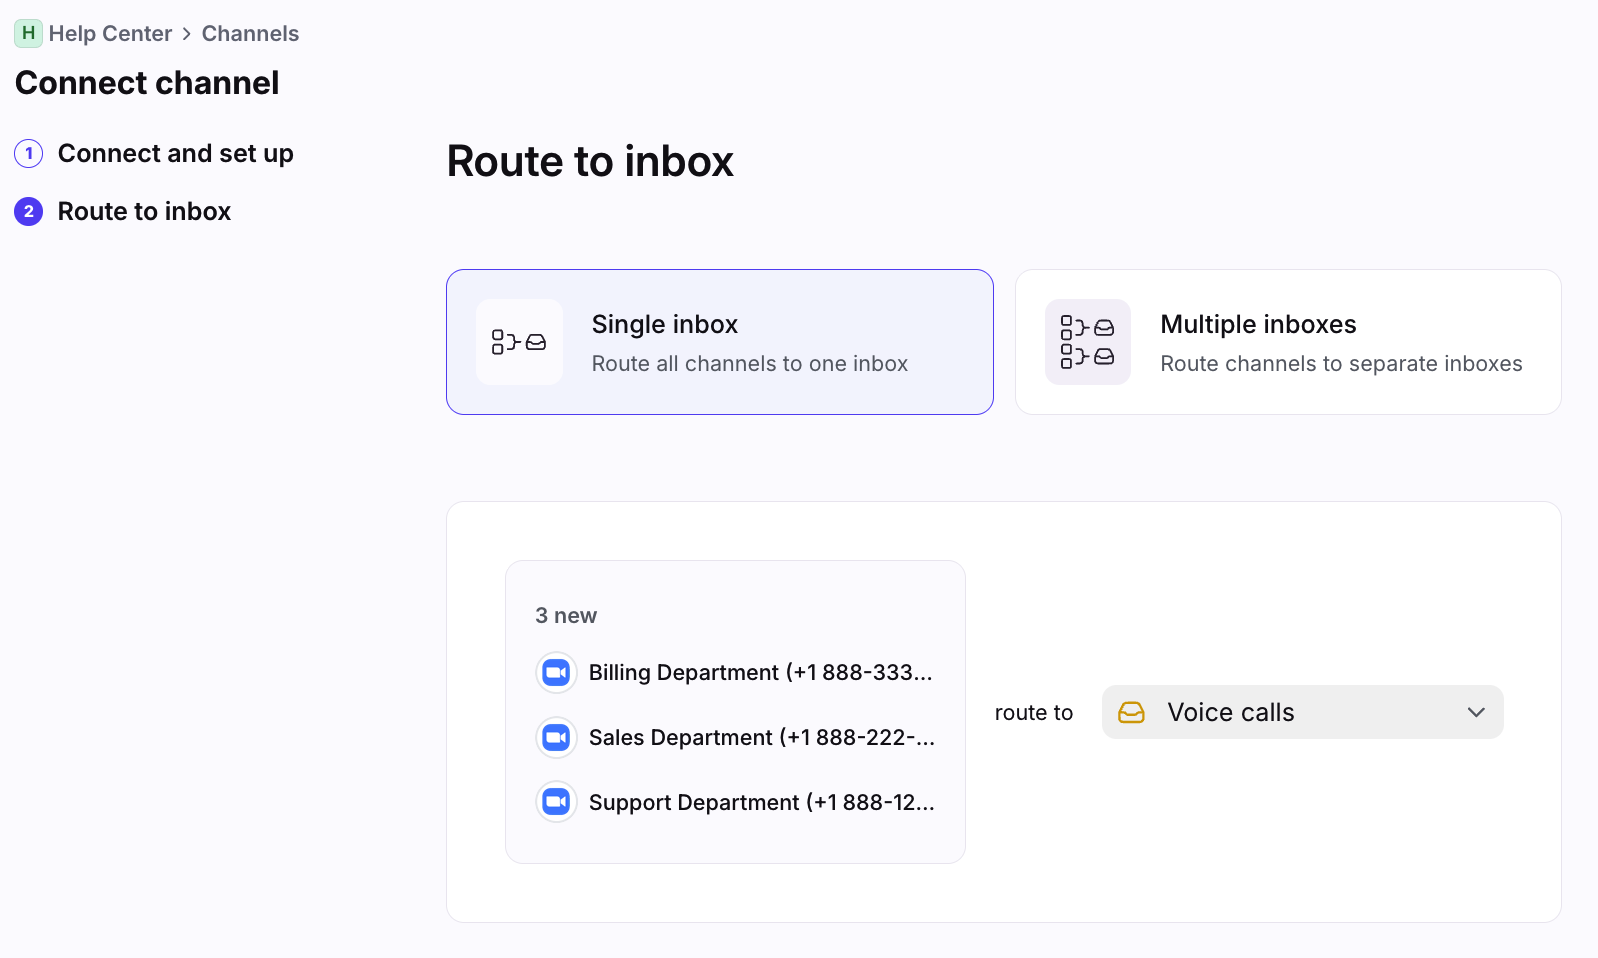Click the green Help Center H icon
This screenshot has width=1598, height=958.
[28, 33]
